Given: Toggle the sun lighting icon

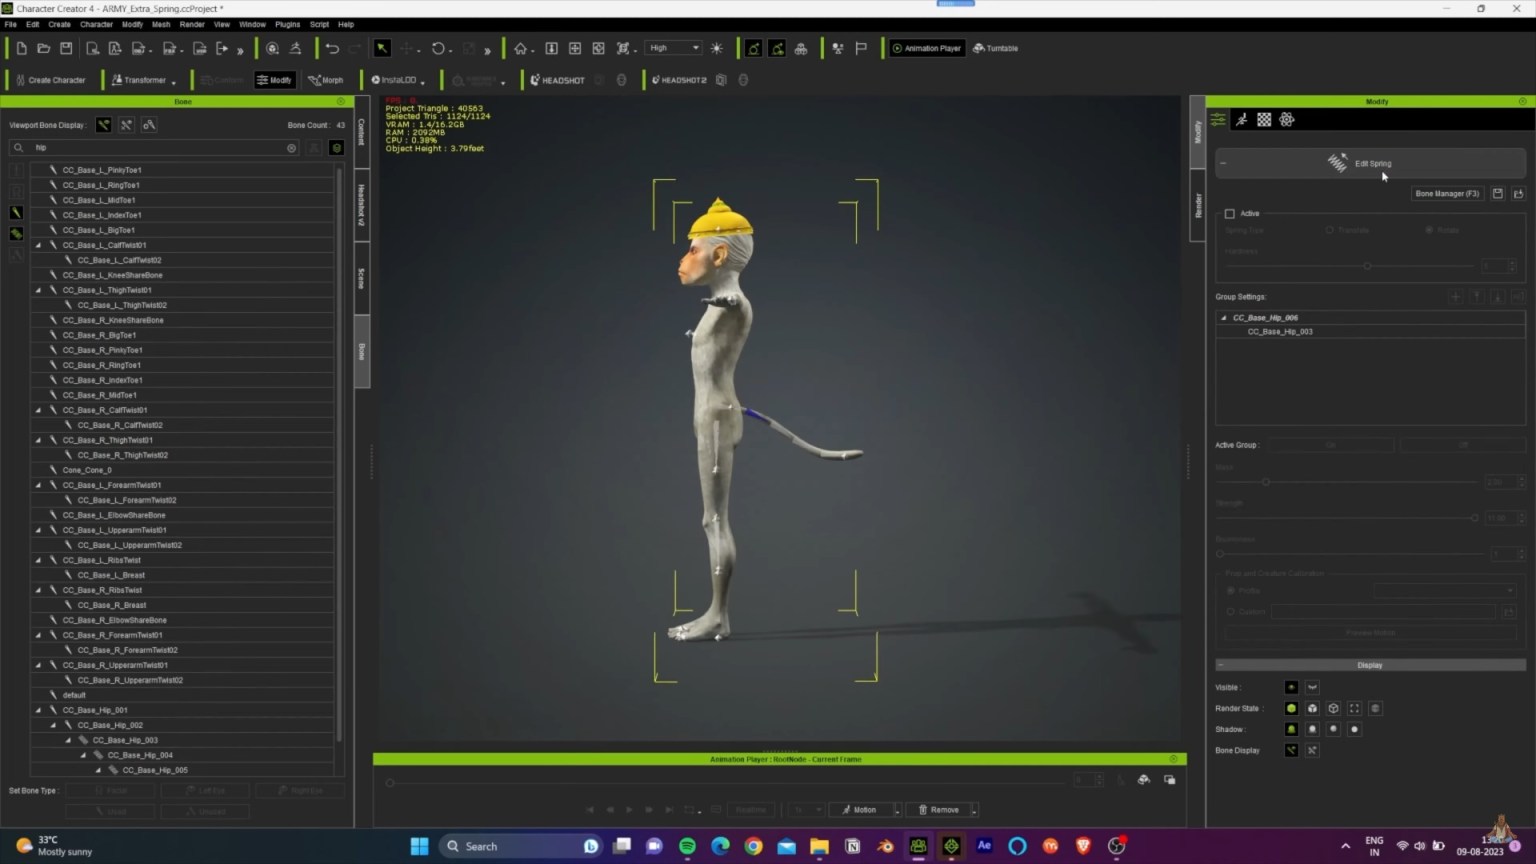Looking at the screenshot, I should pyautogui.click(x=717, y=48).
